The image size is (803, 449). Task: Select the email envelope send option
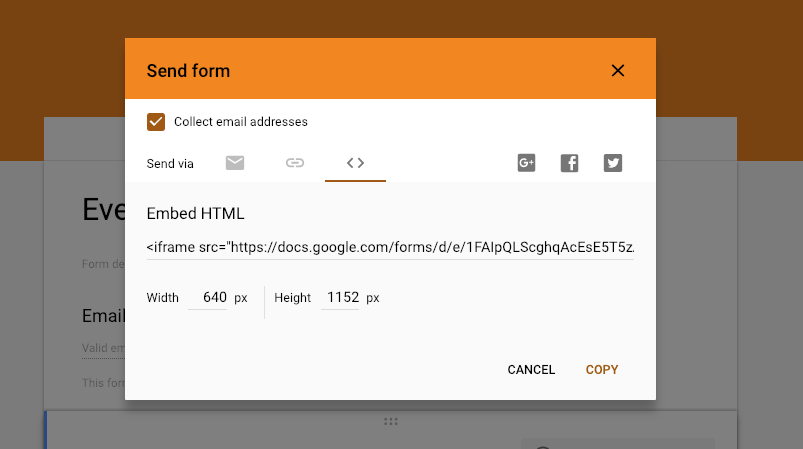click(x=235, y=163)
